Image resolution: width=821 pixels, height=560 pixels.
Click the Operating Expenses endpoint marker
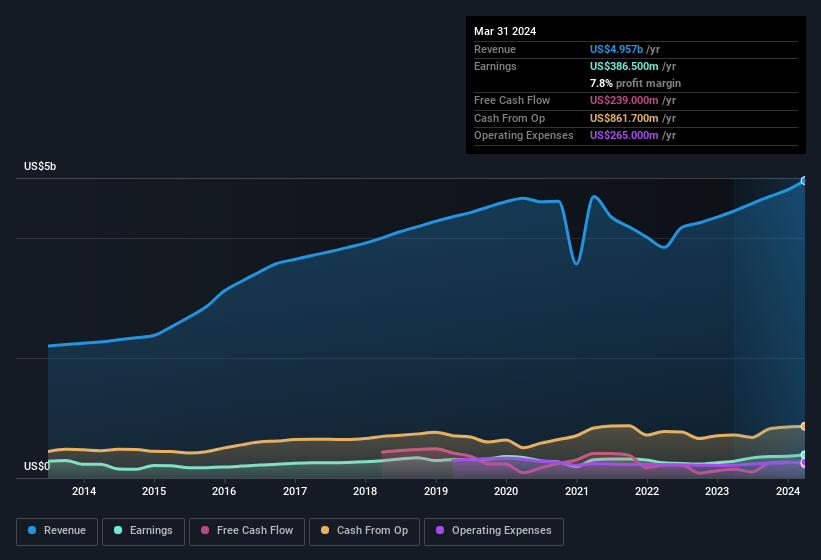(x=804, y=463)
